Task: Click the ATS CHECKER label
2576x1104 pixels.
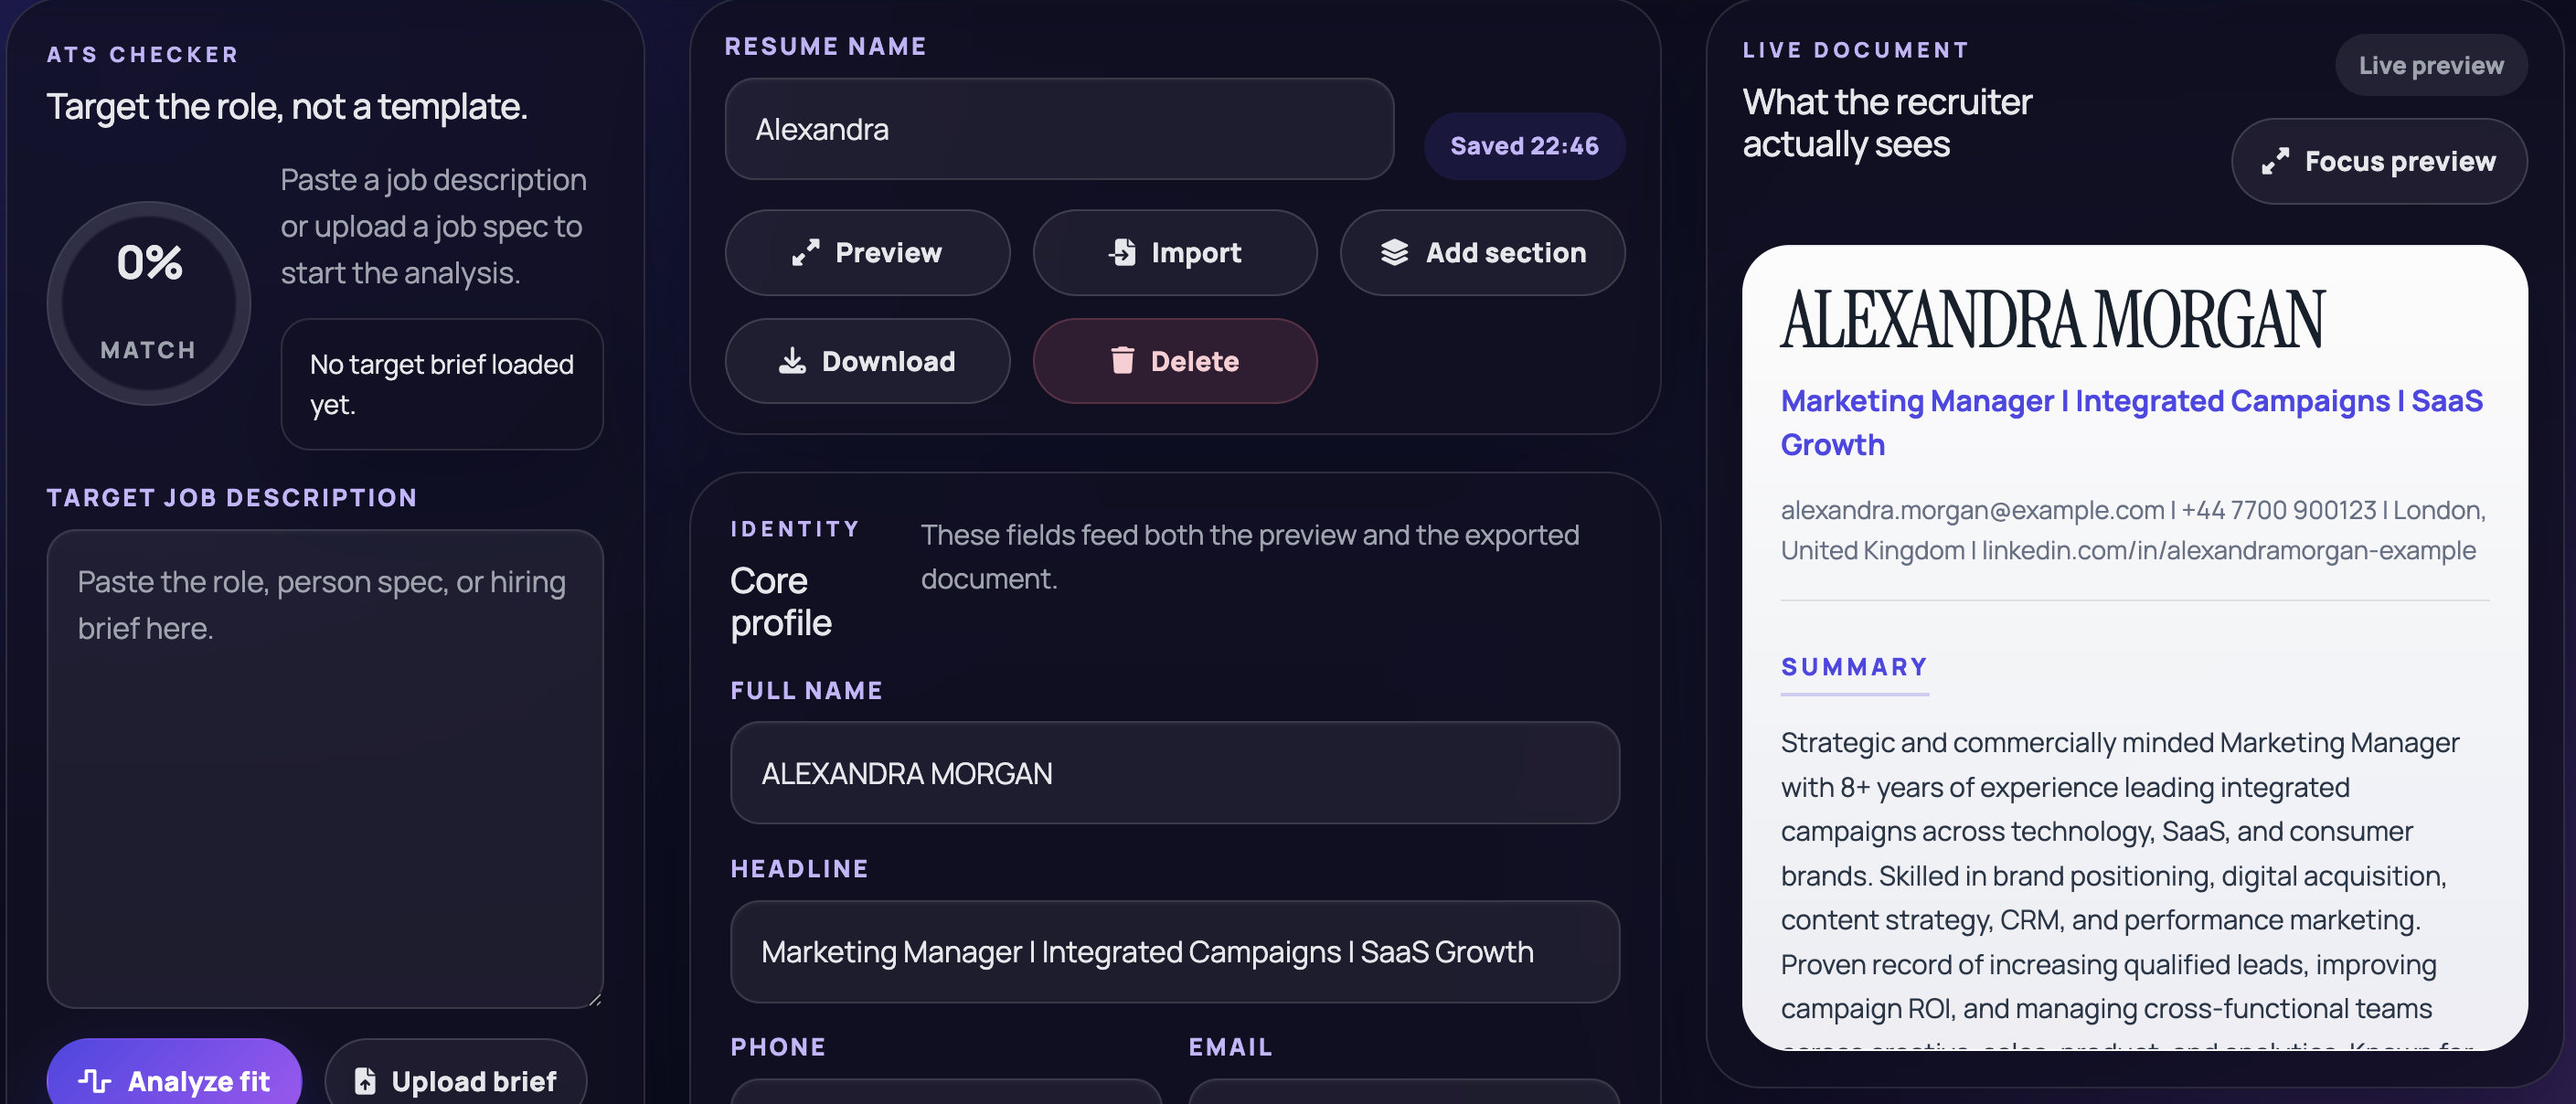Action: (x=143, y=55)
